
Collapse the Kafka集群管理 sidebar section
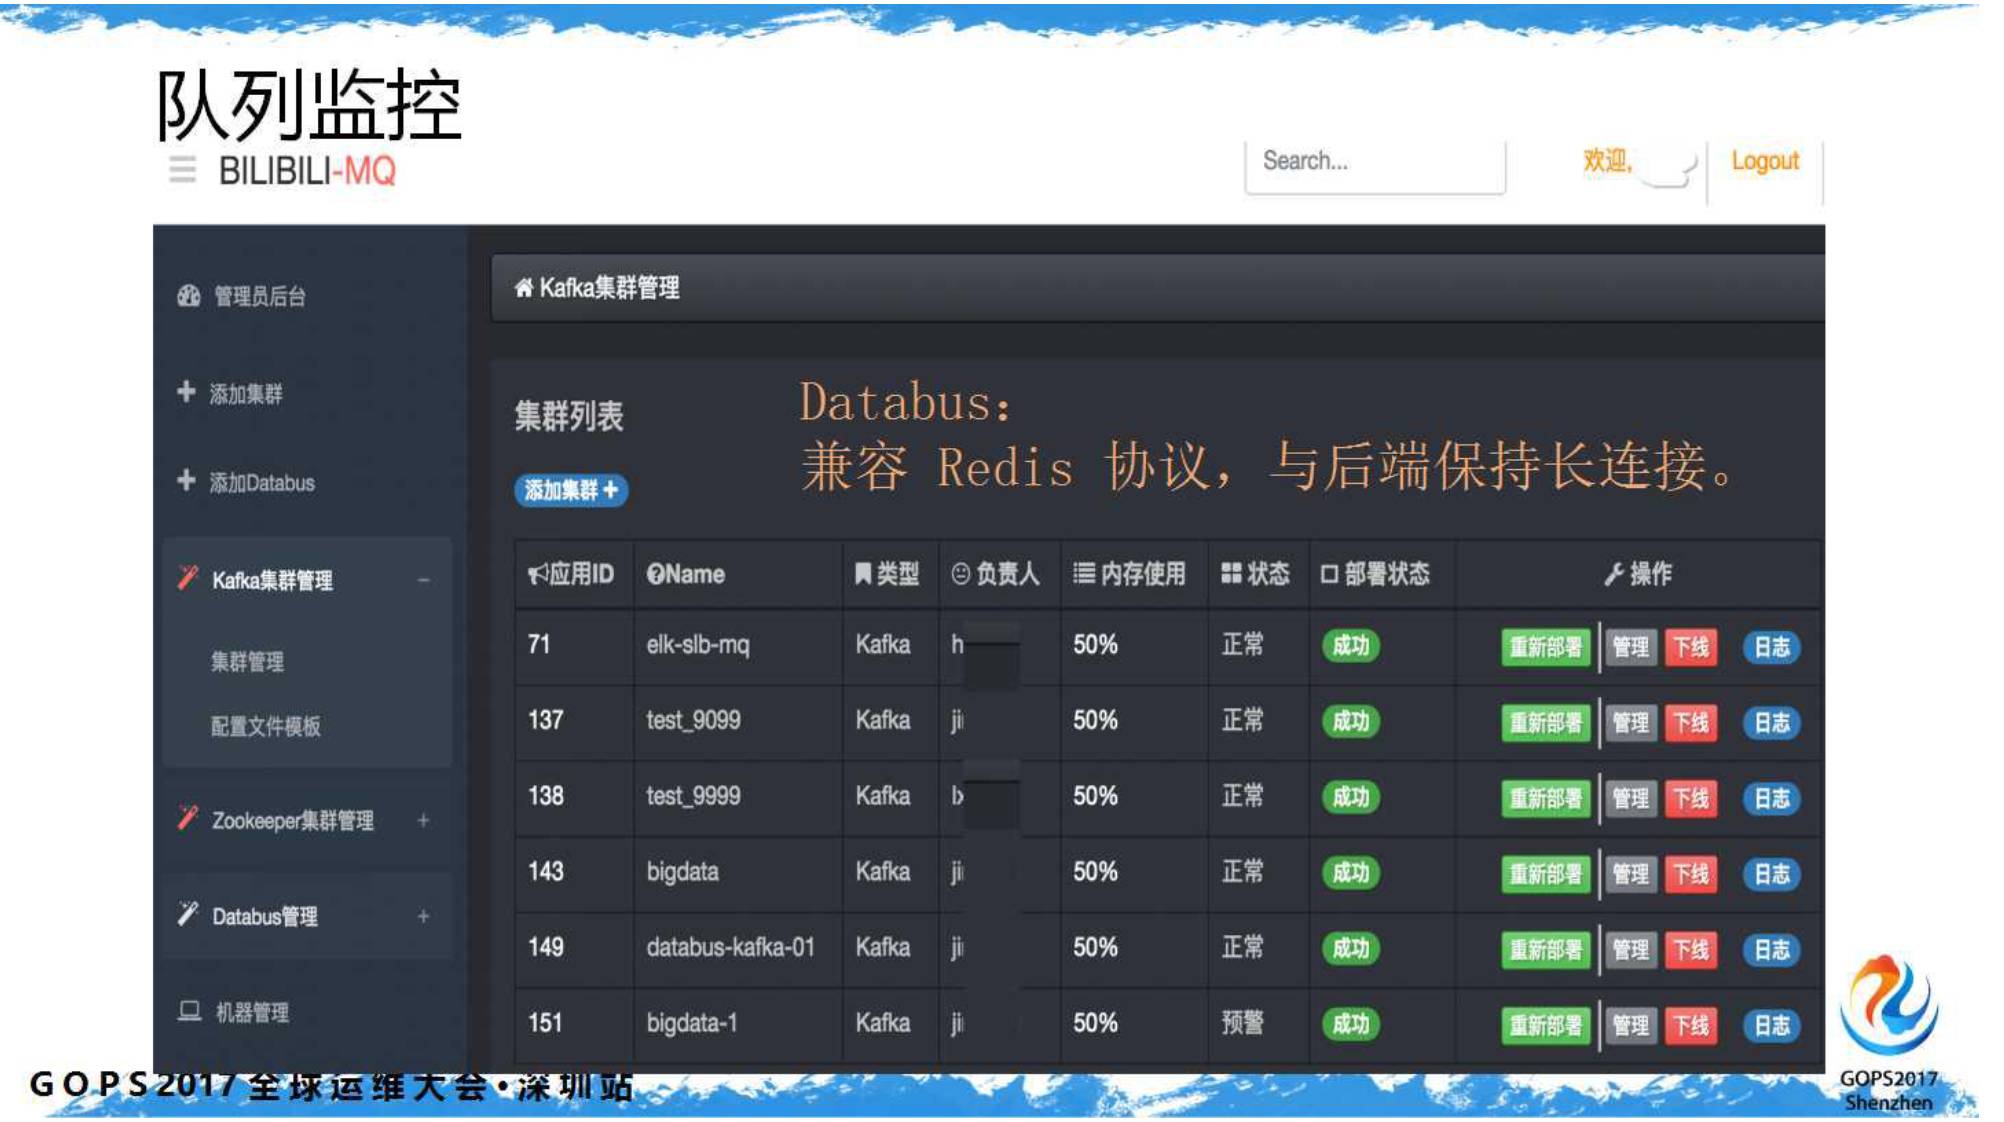pos(423,580)
